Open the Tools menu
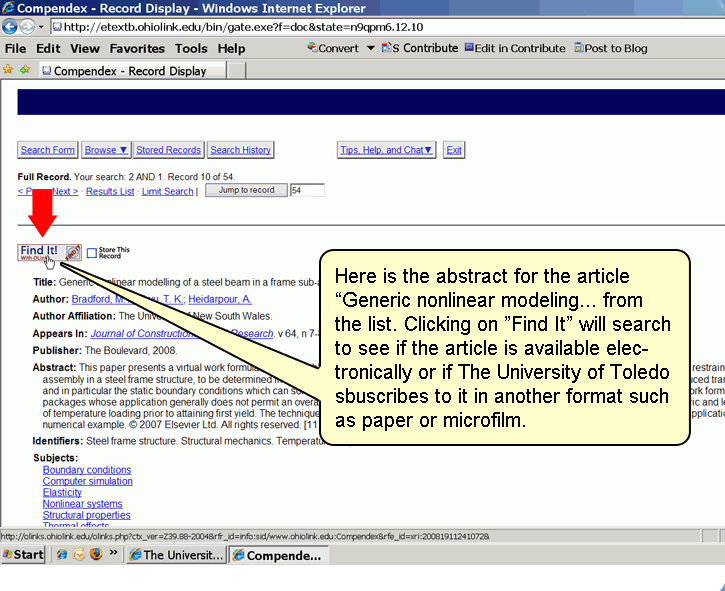 click(x=191, y=48)
